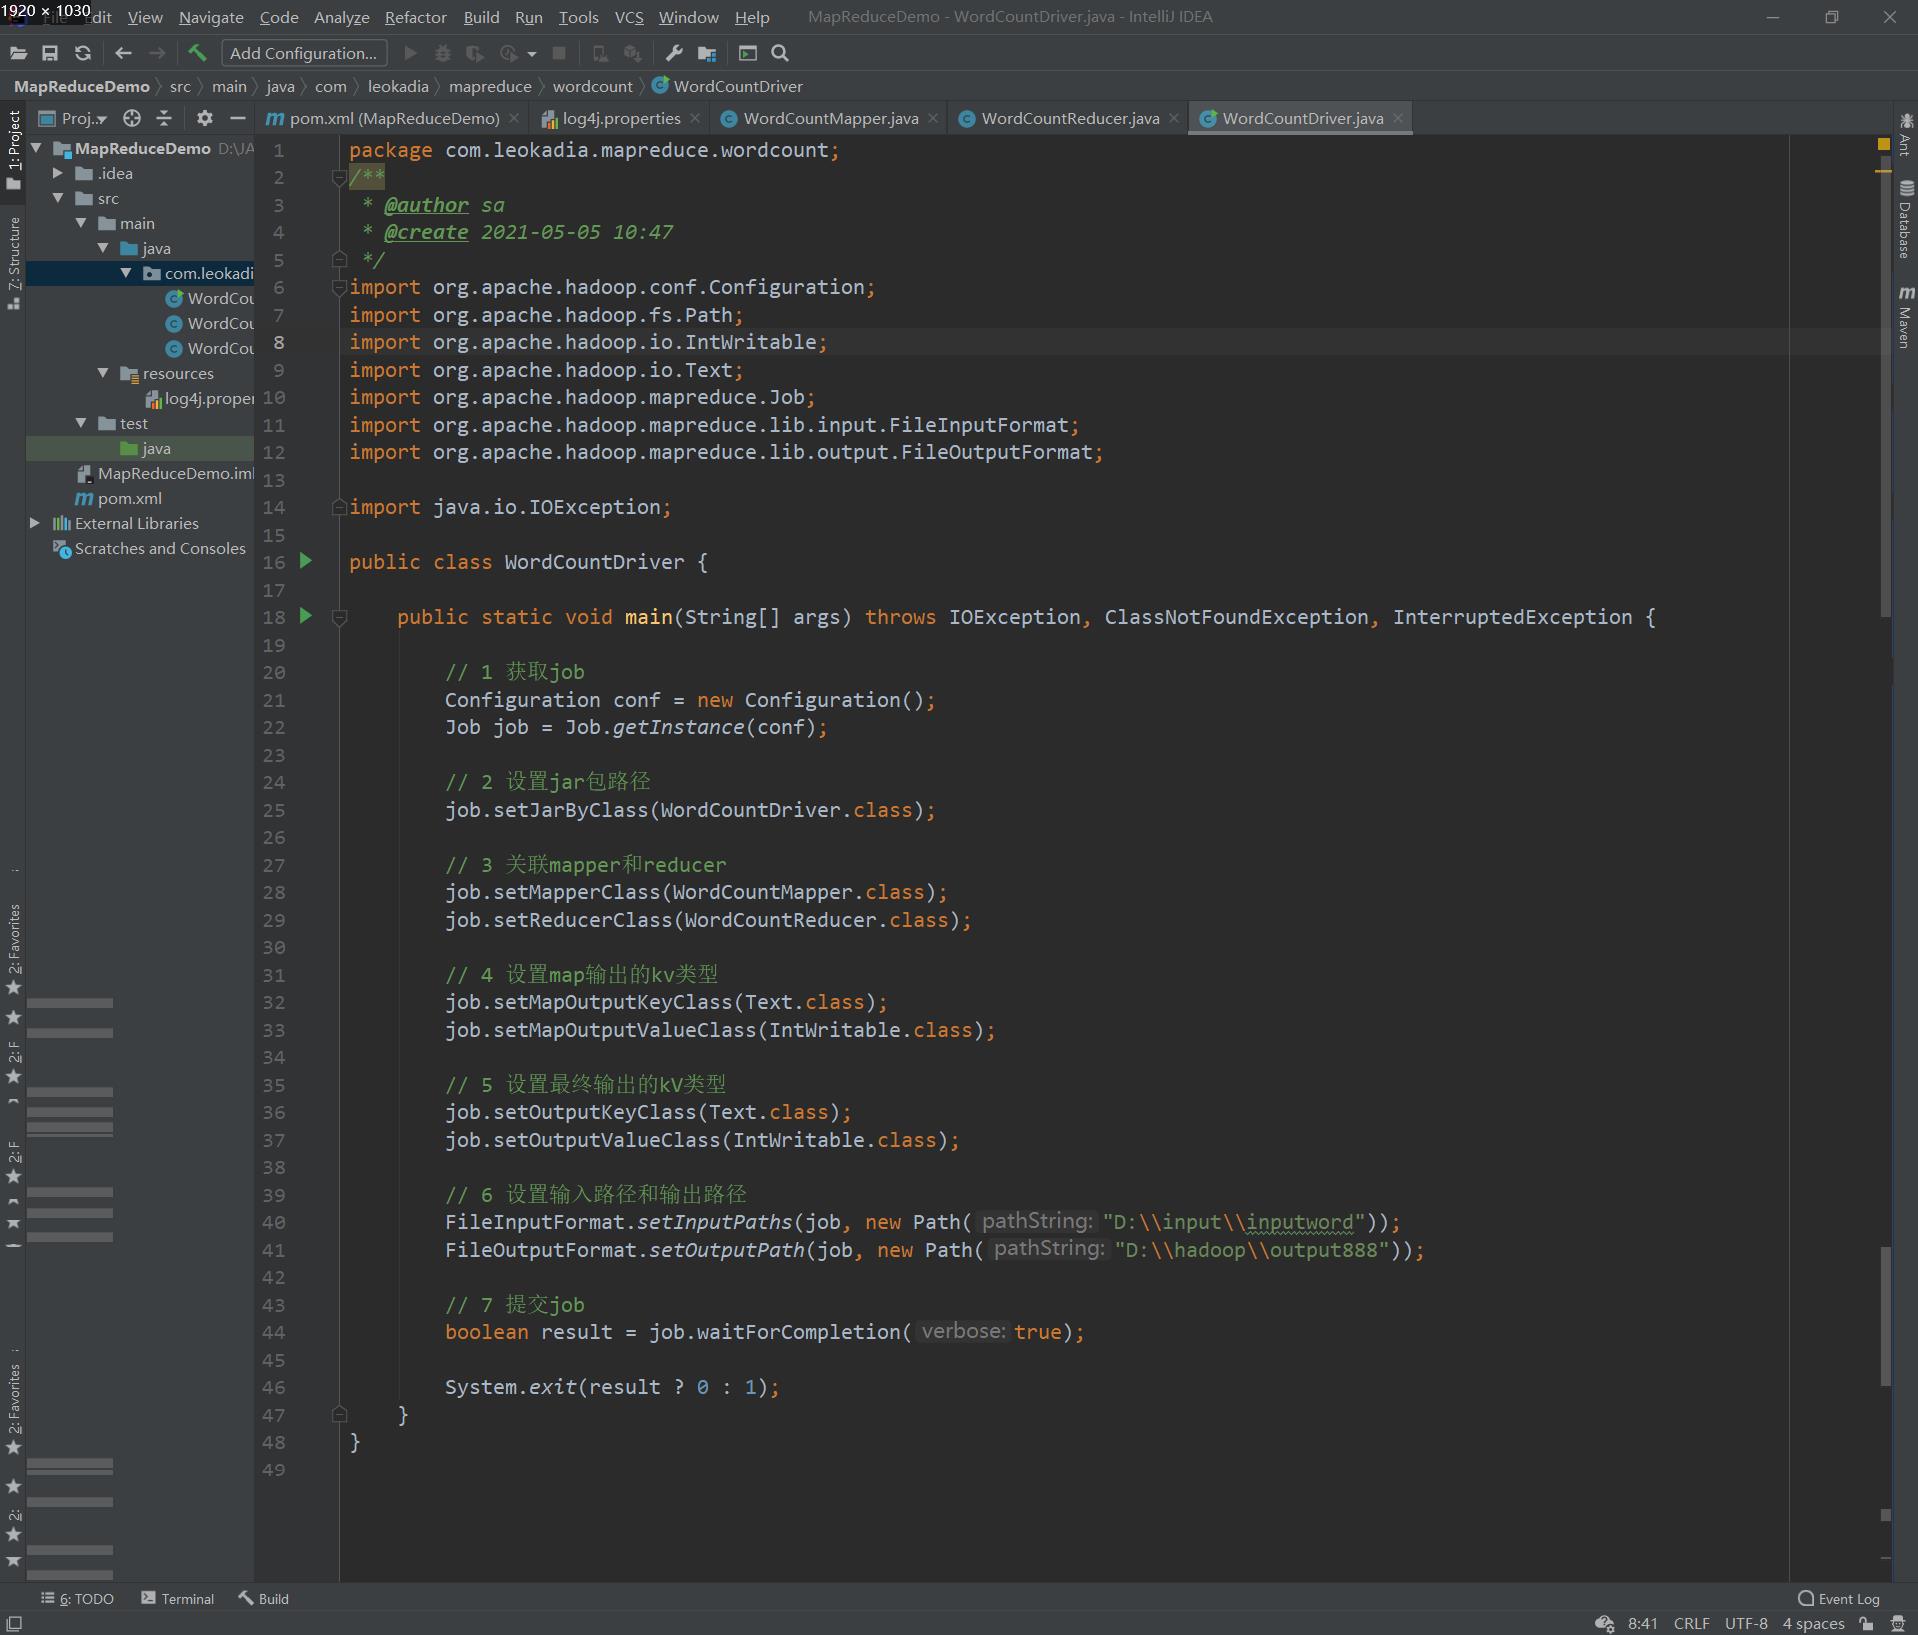Click the 4 spaces indent indicator
Screen dimensions: 1918x1635
(x=1813, y=1623)
